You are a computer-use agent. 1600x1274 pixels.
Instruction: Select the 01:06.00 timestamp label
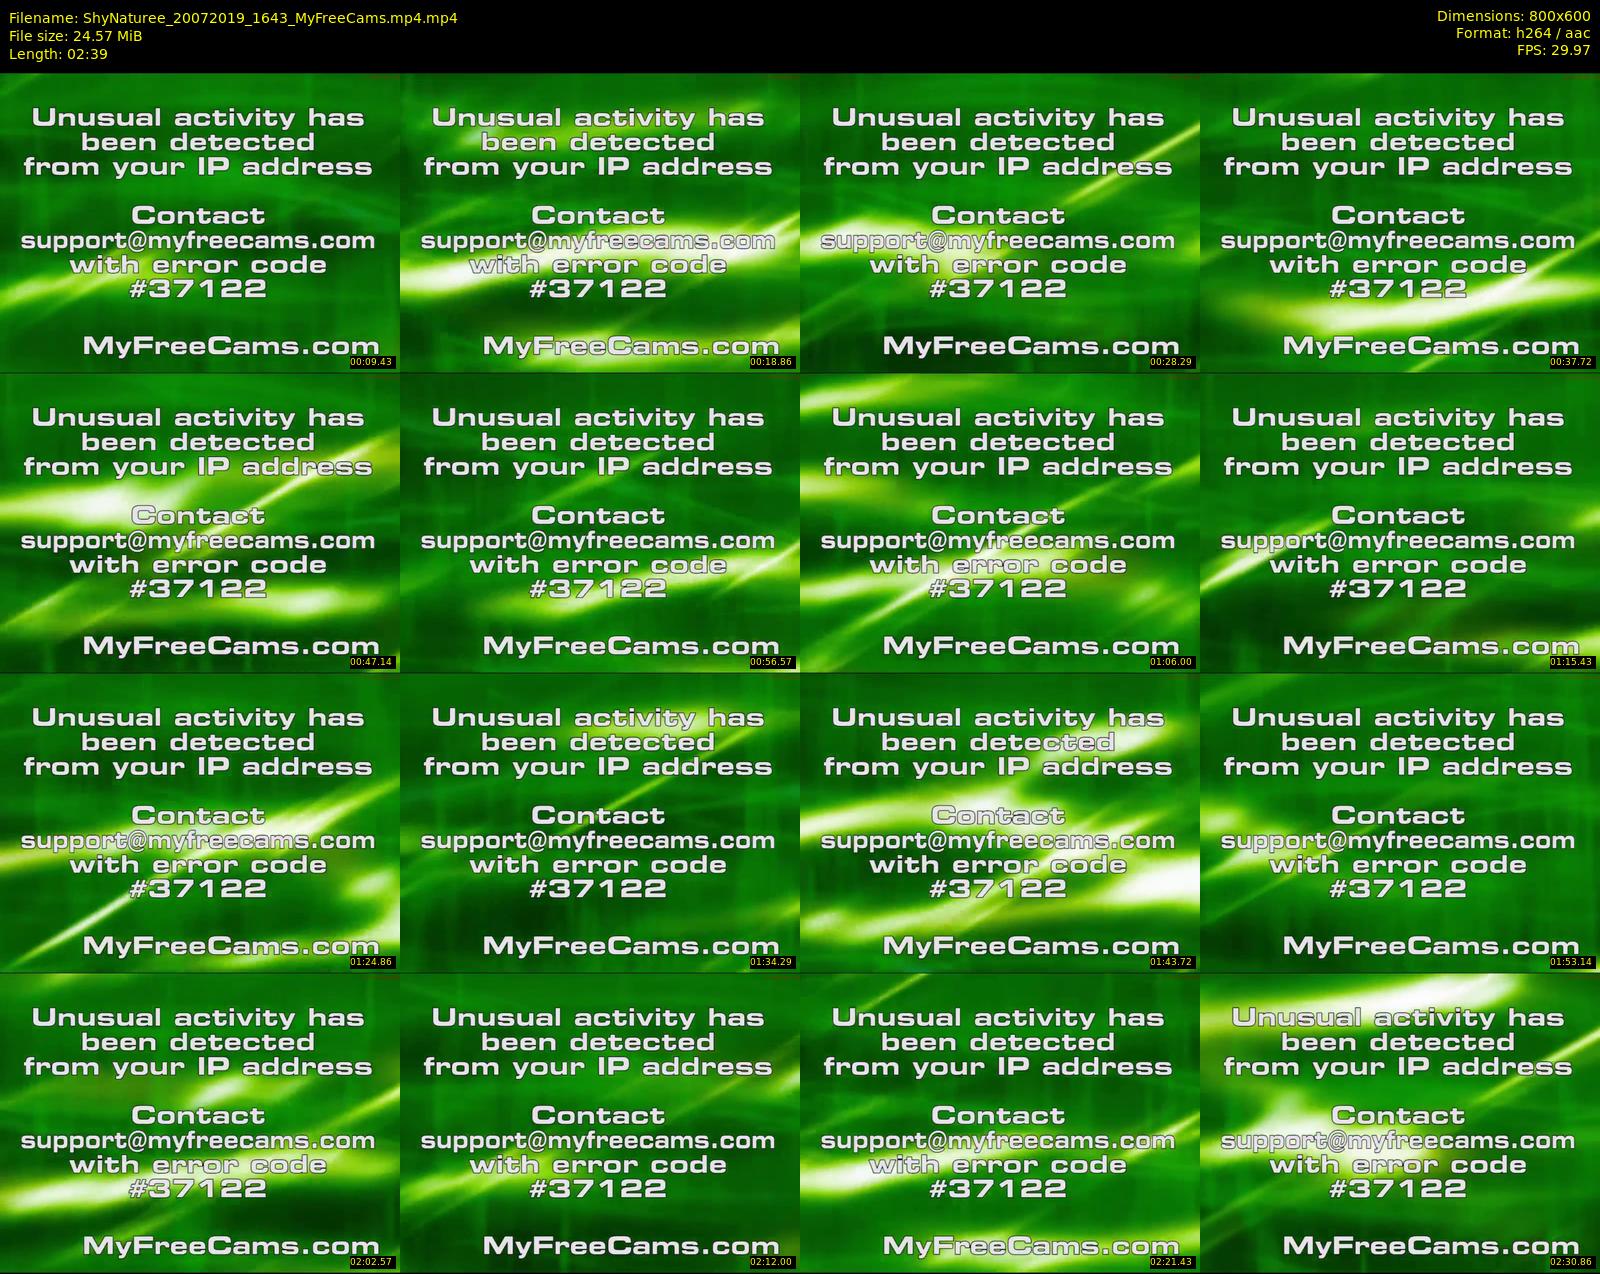1172,662
